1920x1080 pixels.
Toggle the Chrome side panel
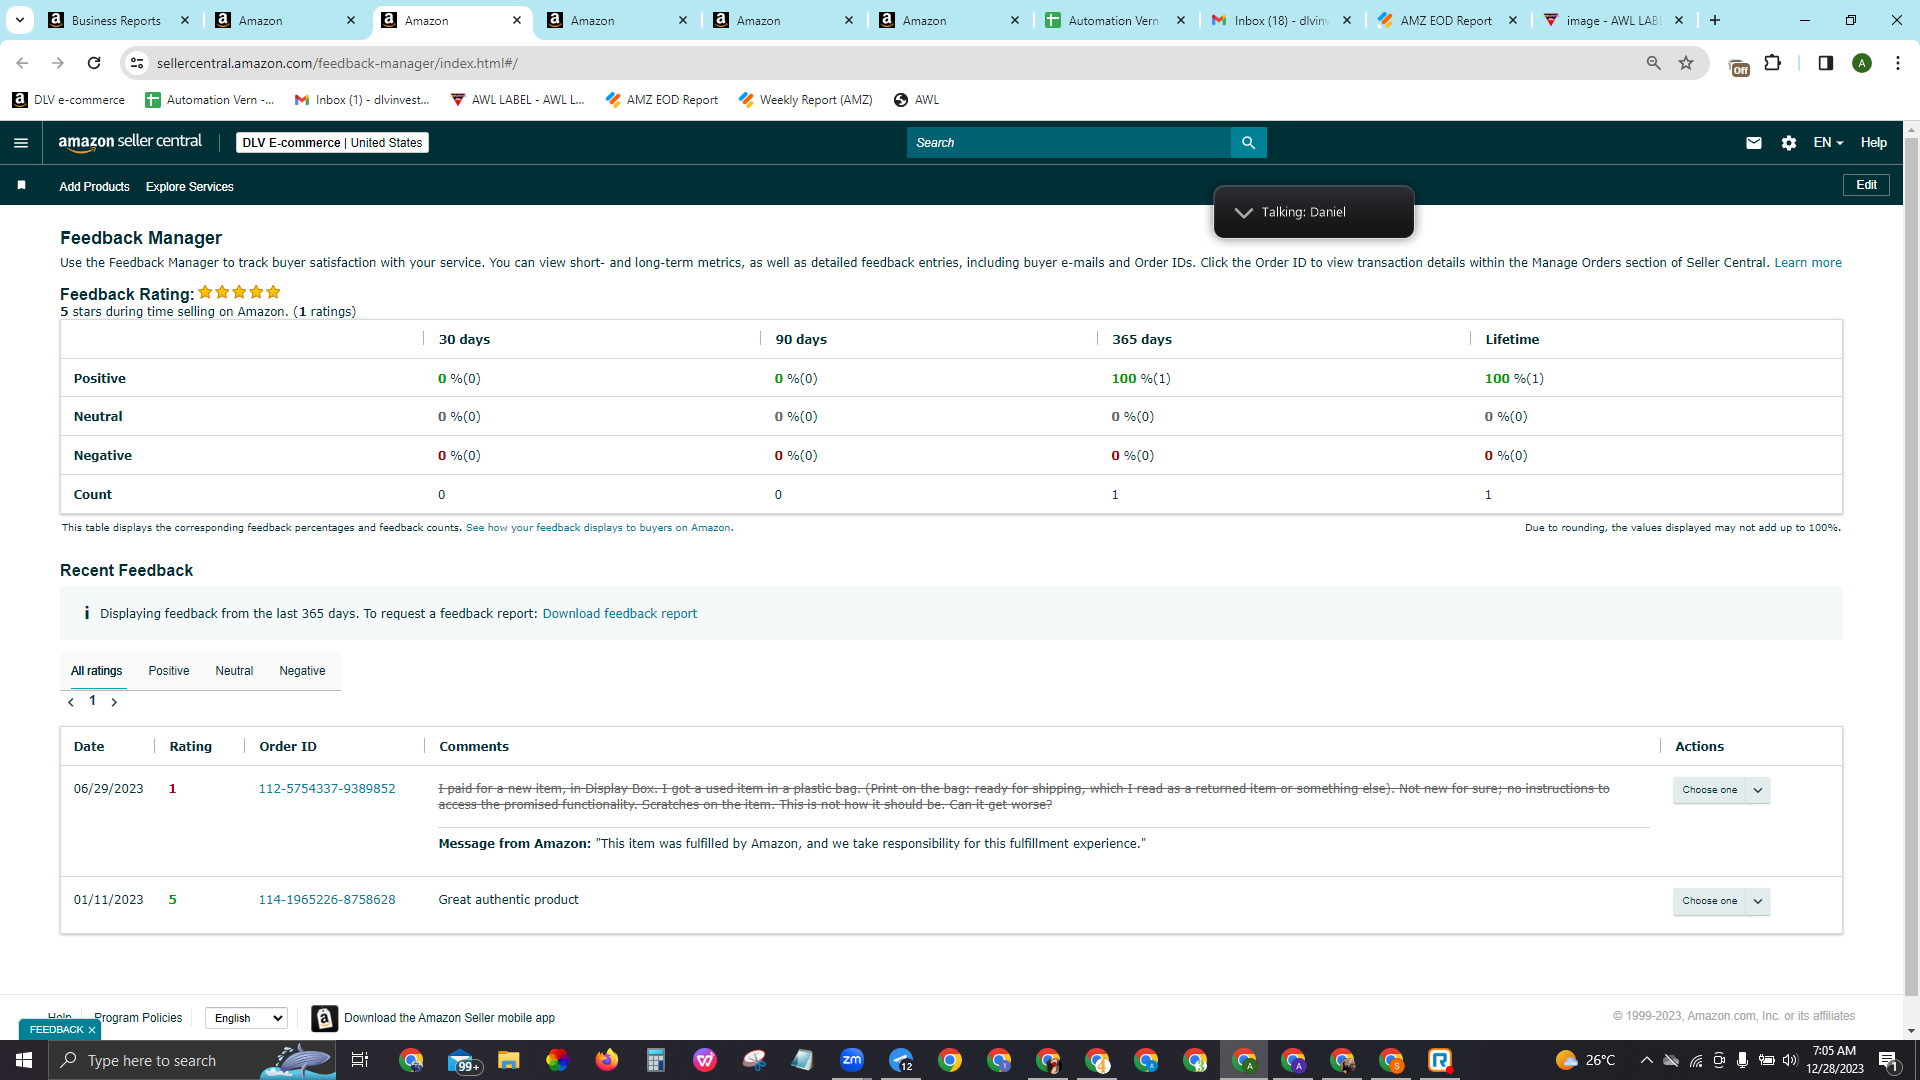1825,63
